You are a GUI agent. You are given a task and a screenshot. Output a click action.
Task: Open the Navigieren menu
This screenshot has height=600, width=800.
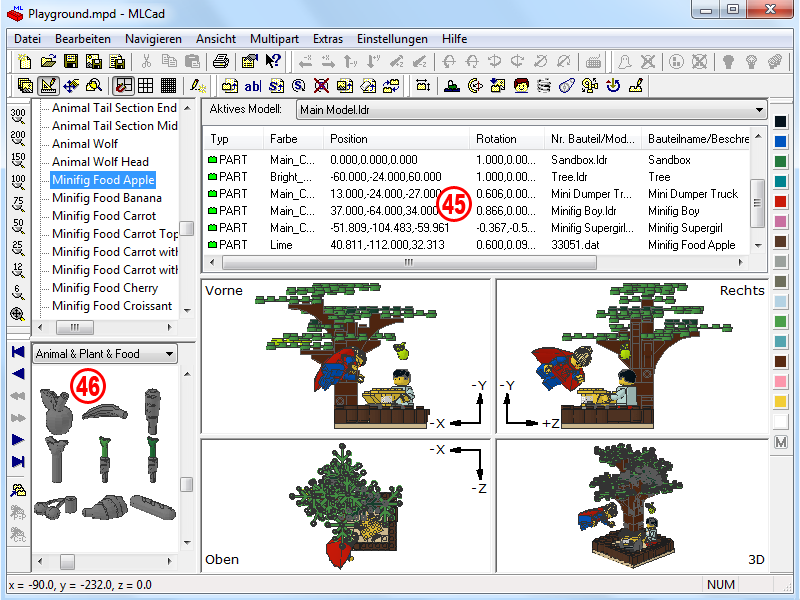coord(153,39)
